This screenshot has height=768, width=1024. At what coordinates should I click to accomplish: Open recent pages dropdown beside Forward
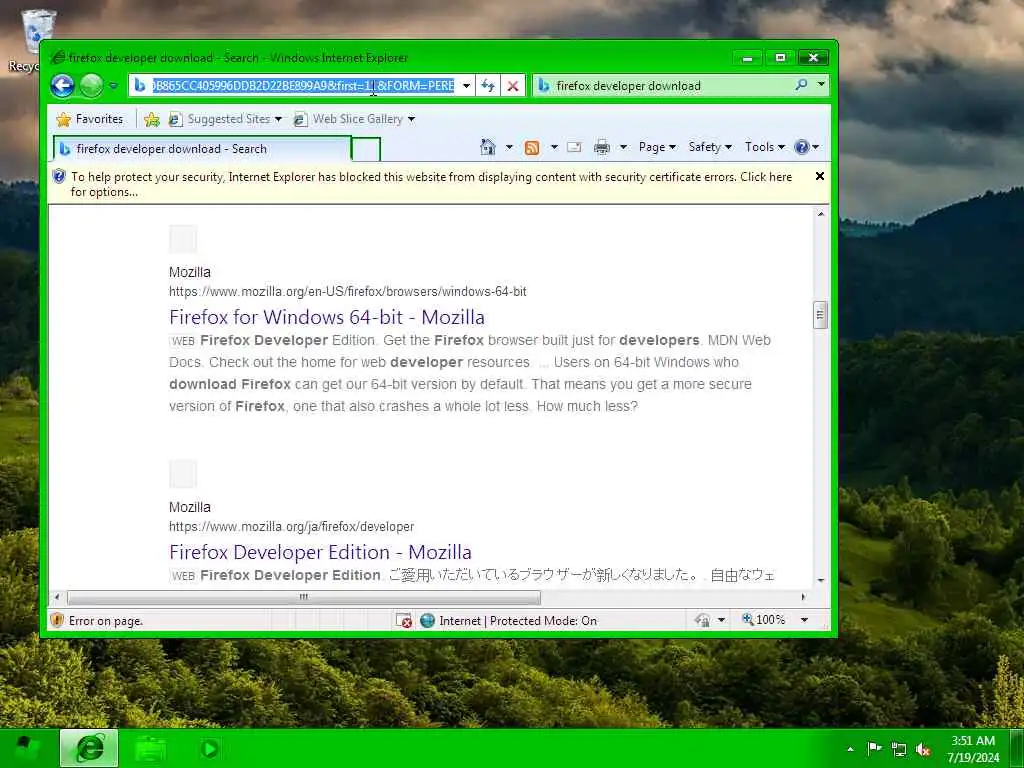[114, 86]
